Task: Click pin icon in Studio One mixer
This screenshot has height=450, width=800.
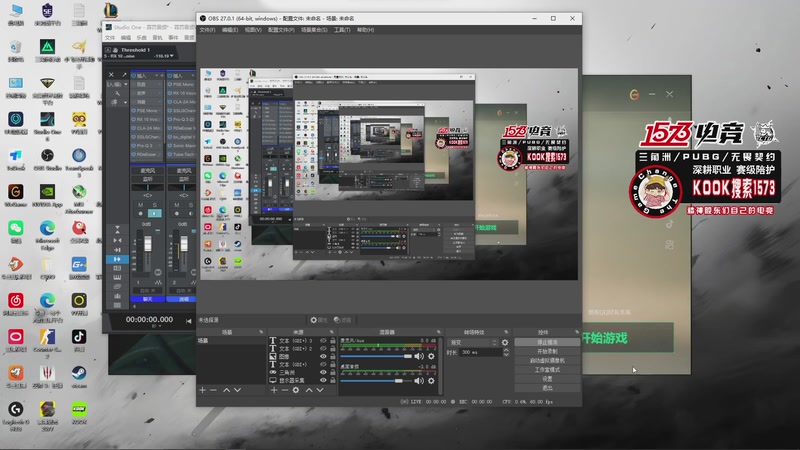Action: 124,75
